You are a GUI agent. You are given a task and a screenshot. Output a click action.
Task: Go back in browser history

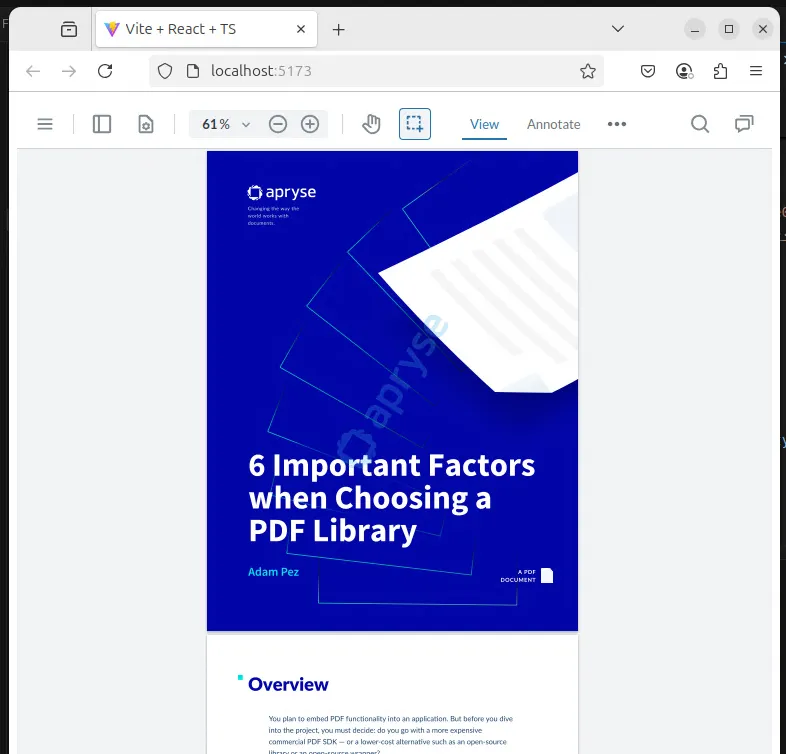33,71
